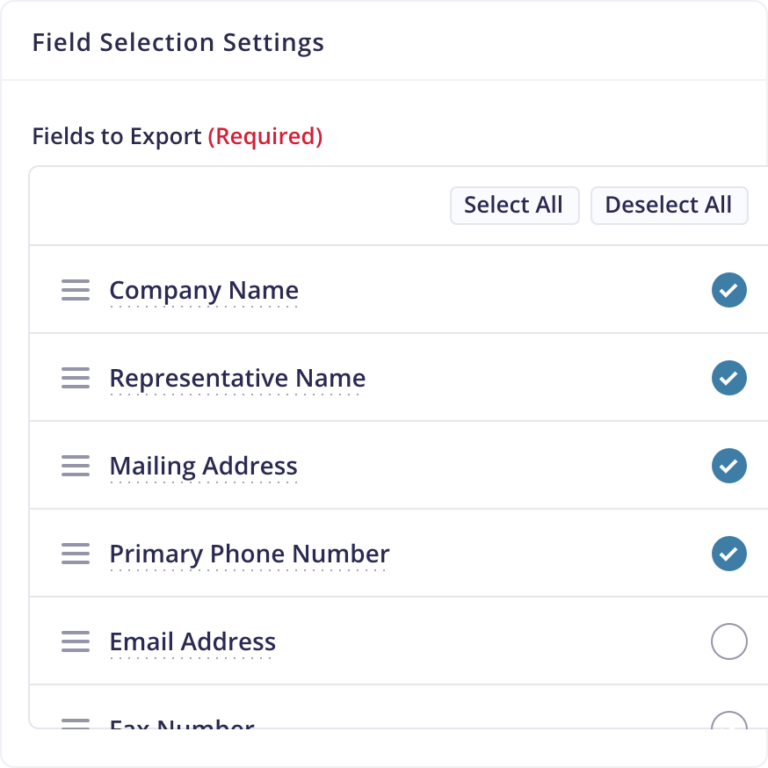Click the drag handle beside Company Name
The width and height of the screenshot is (768, 768).
point(76,290)
